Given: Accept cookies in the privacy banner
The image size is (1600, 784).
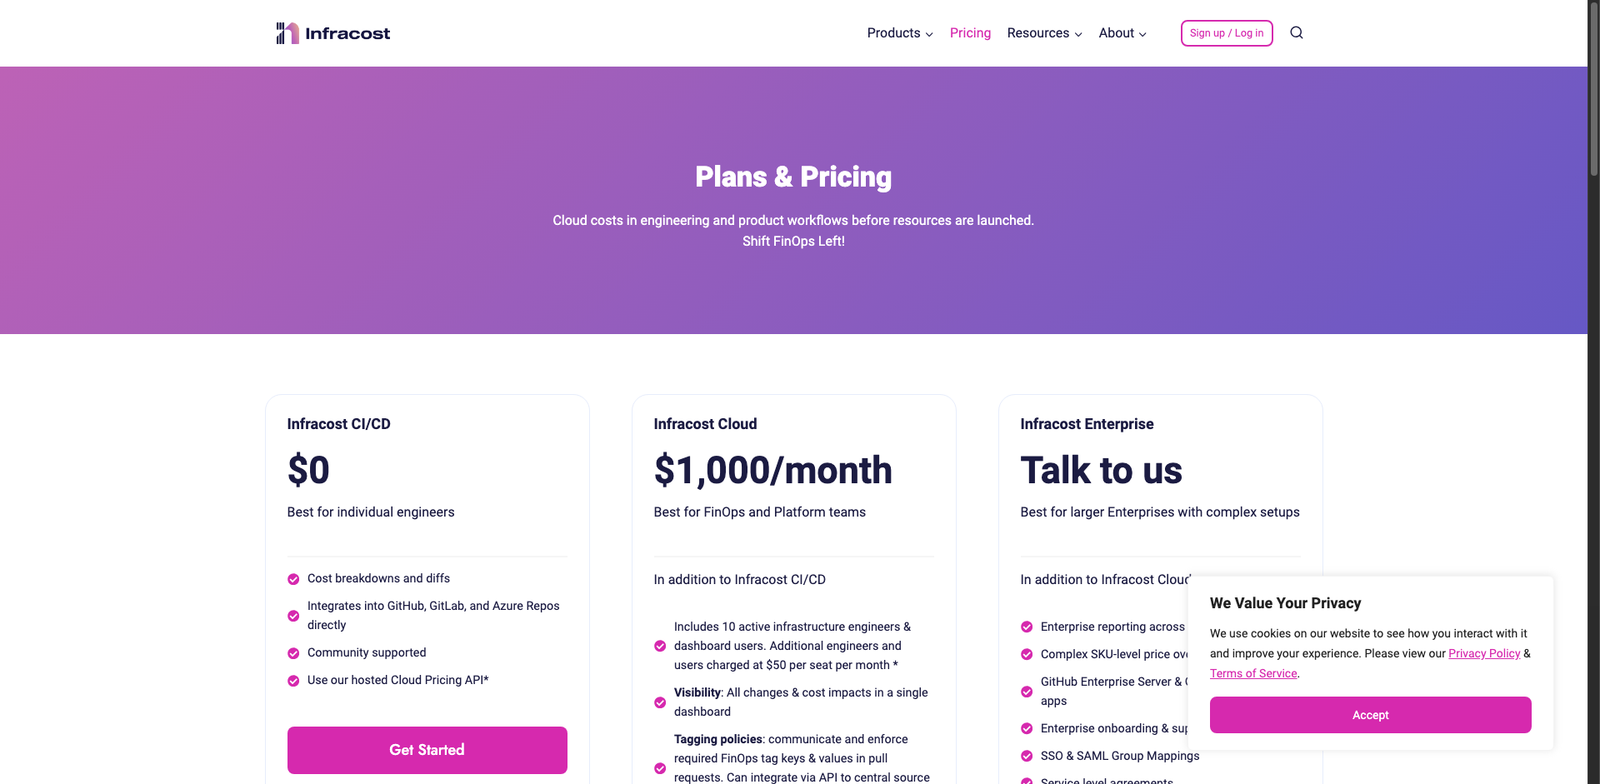Looking at the screenshot, I should tap(1369, 714).
